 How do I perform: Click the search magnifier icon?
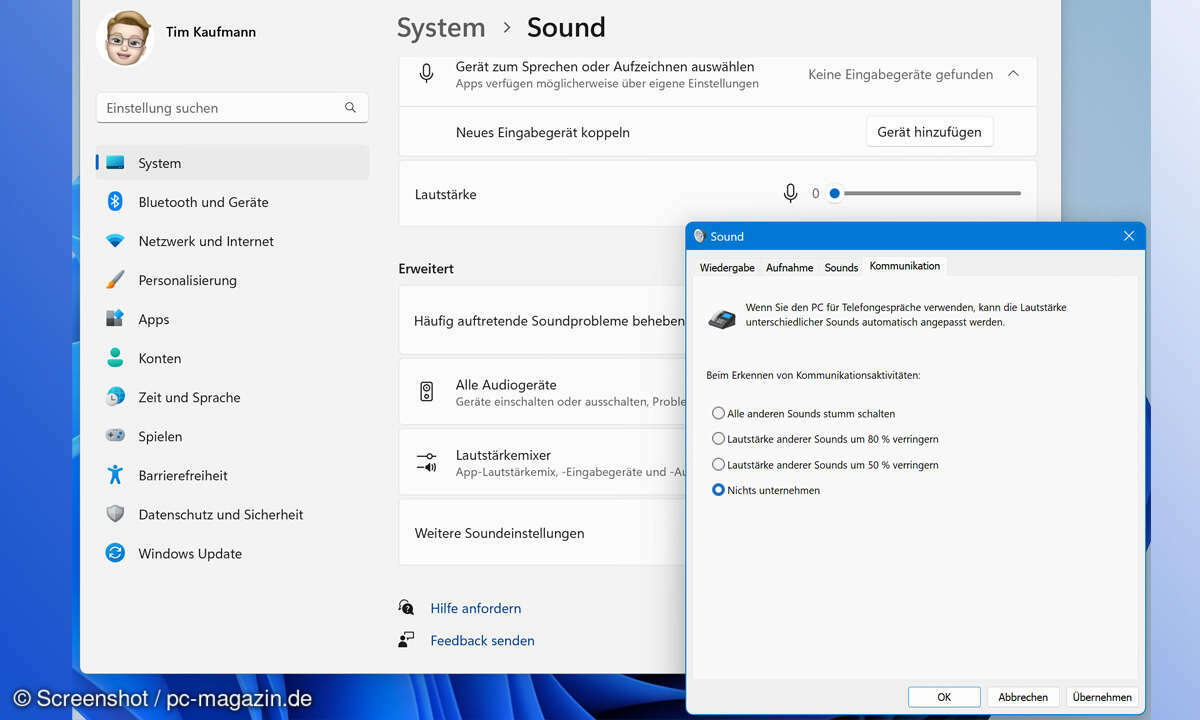click(x=350, y=108)
